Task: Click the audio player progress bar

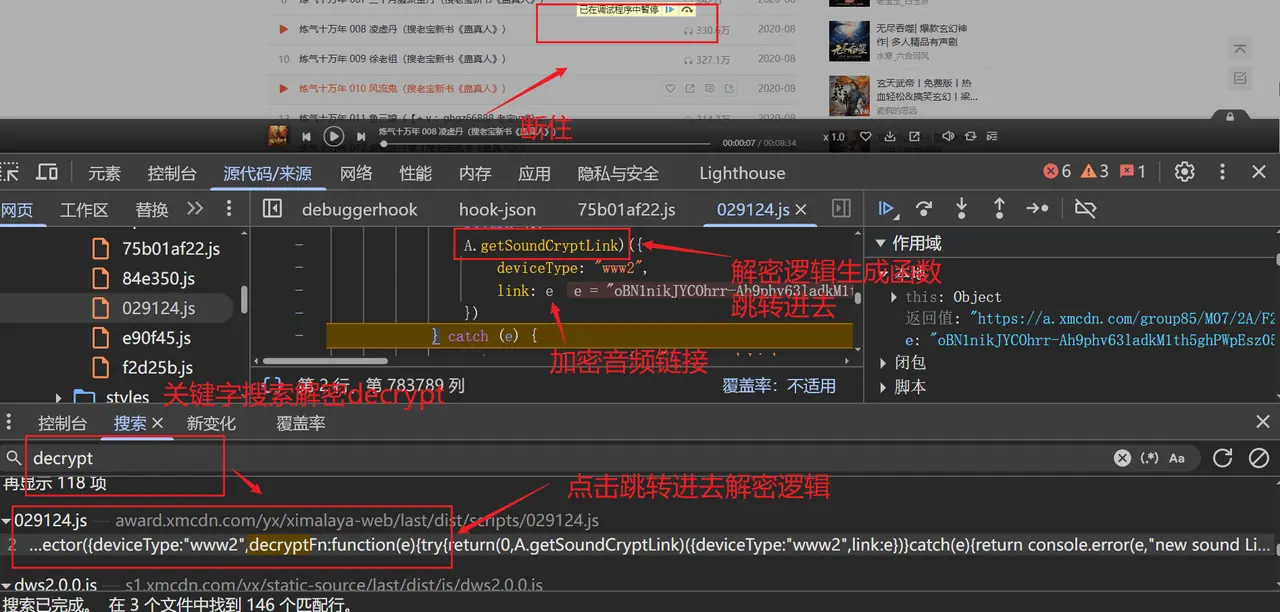Action: point(550,144)
